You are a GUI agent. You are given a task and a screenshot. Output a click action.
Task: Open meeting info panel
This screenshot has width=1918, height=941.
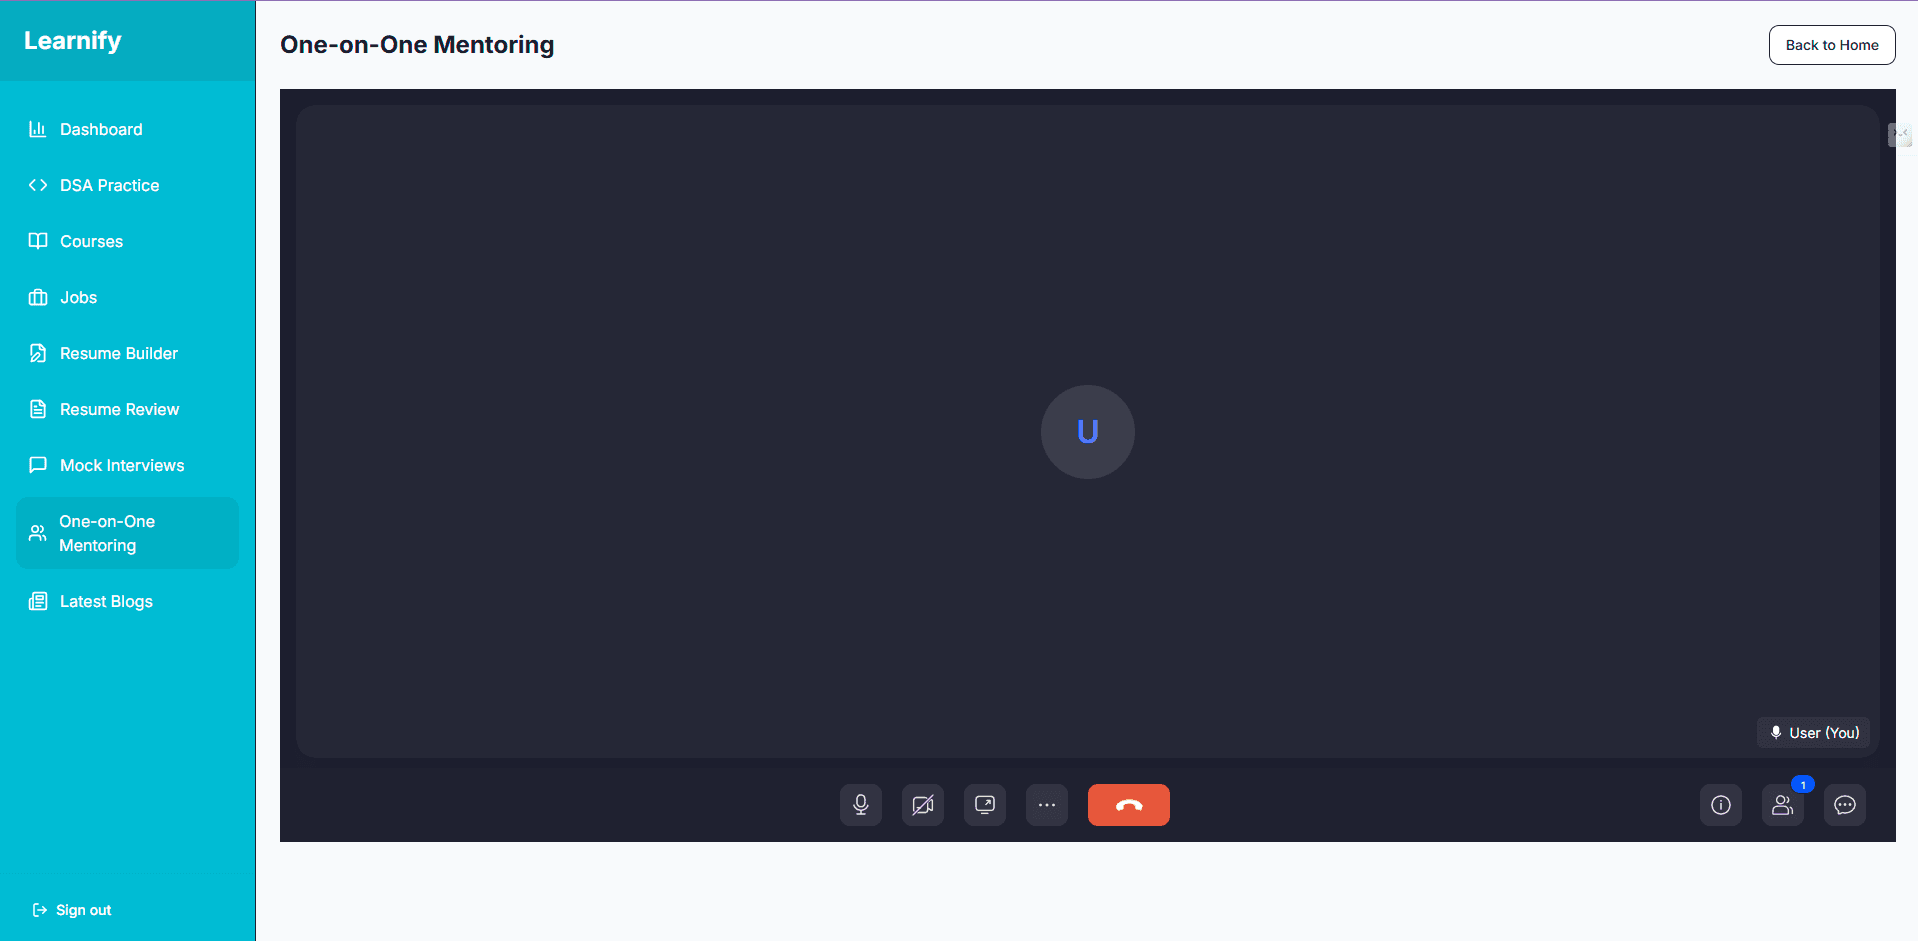pos(1720,805)
